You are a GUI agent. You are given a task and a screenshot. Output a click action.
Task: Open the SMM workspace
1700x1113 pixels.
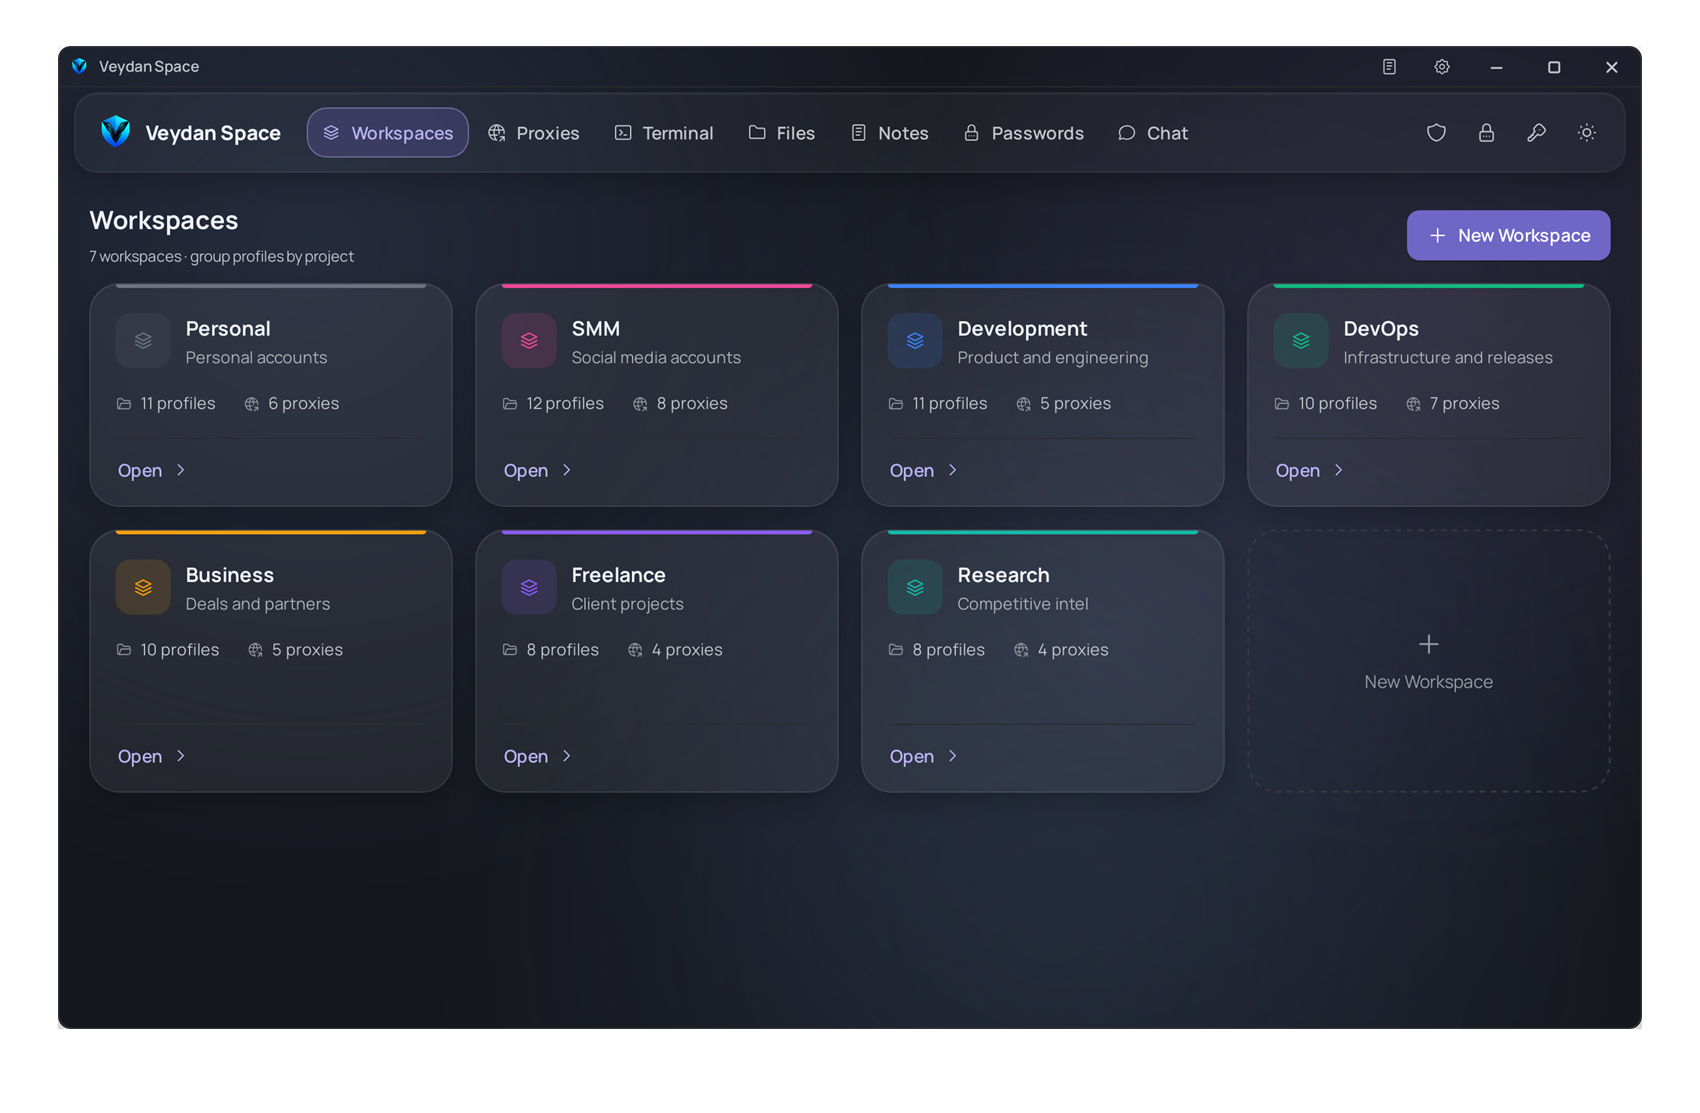(x=538, y=470)
